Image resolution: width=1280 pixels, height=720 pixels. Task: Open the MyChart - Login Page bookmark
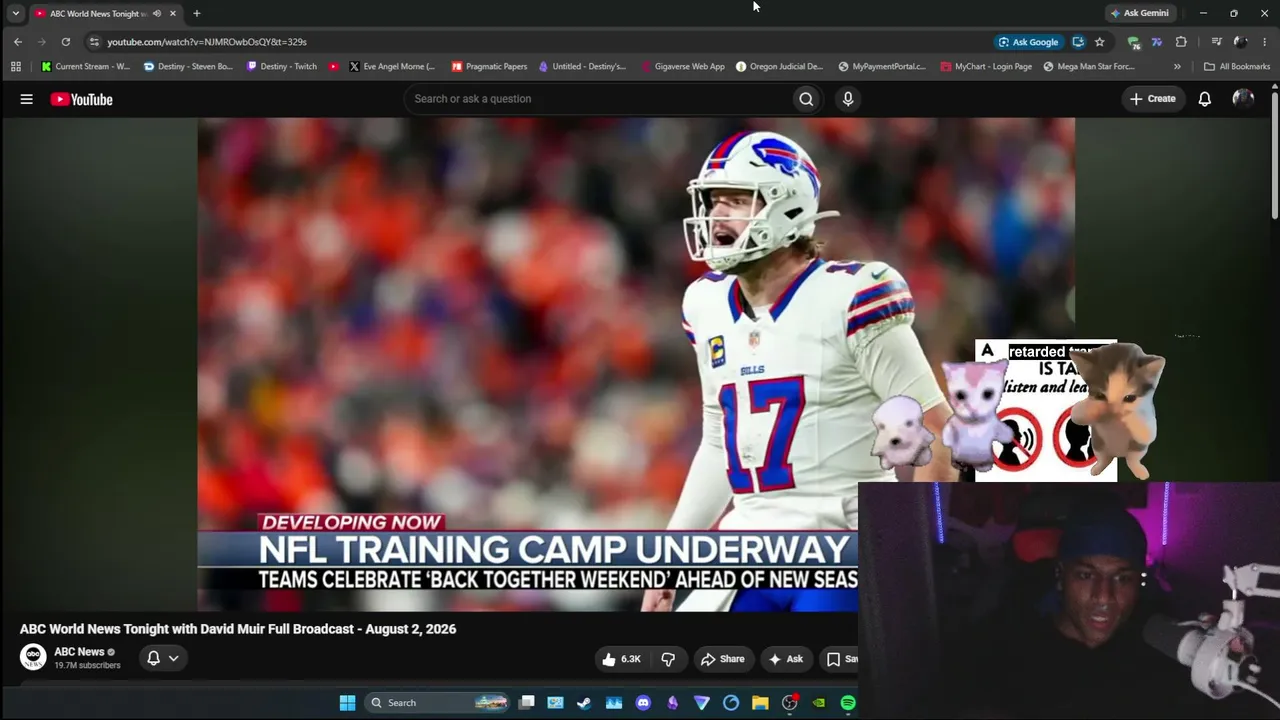point(986,67)
